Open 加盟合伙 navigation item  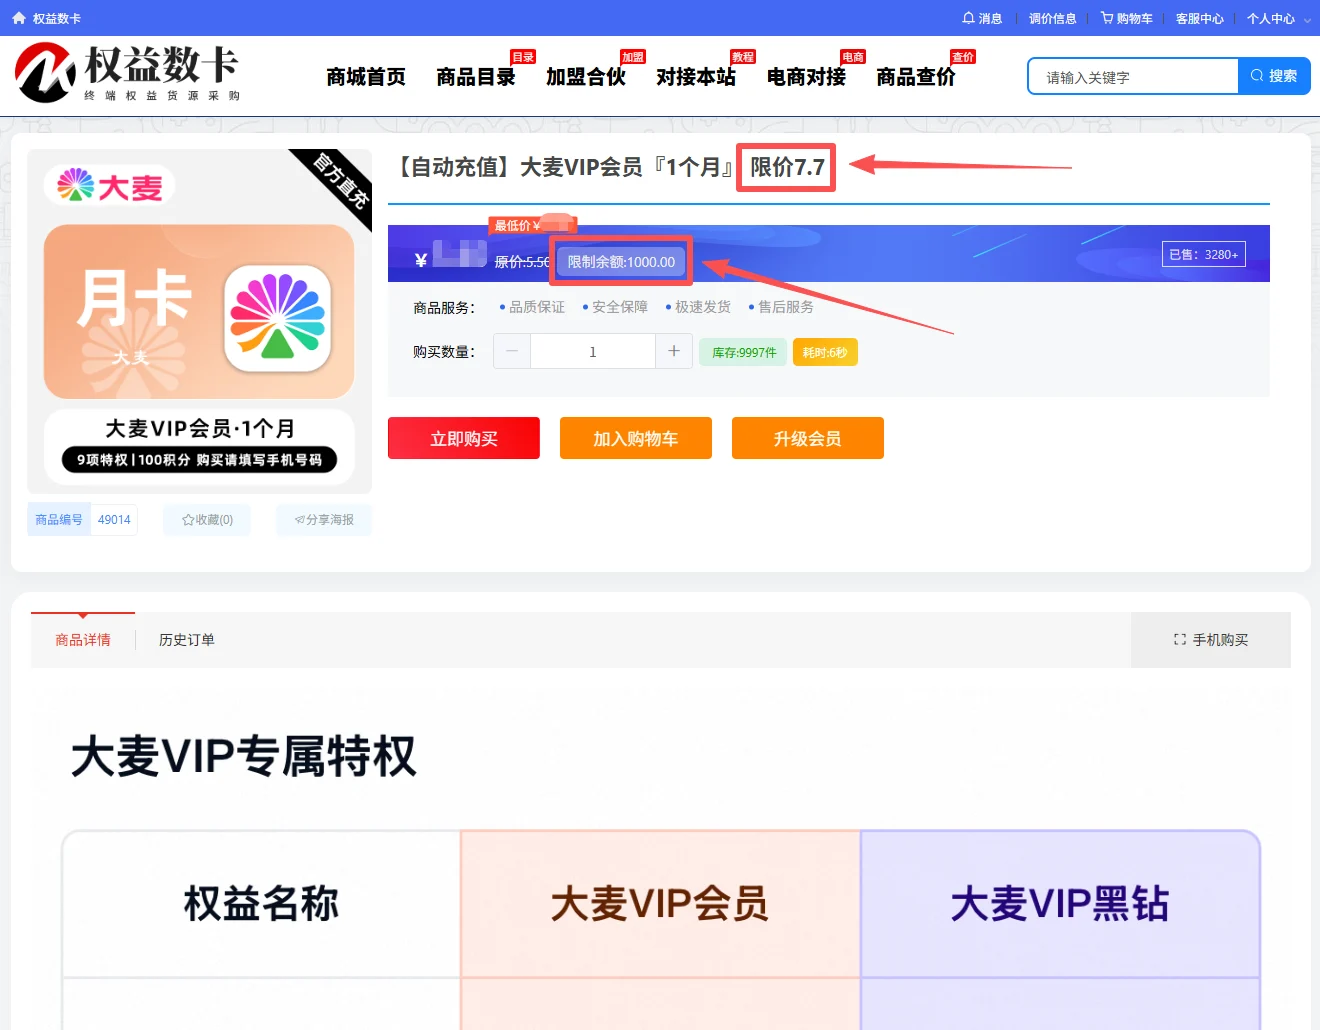coord(586,77)
